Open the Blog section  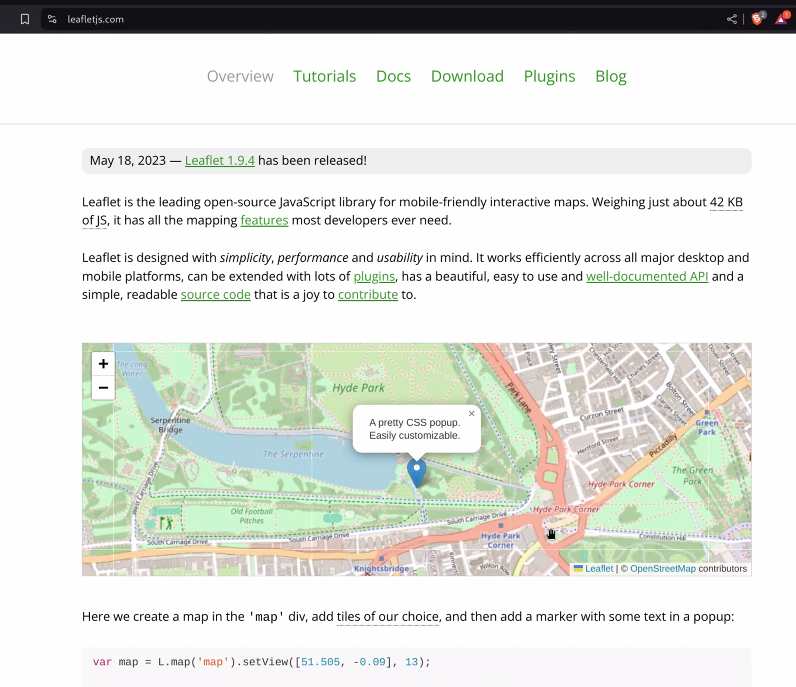(611, 76)
